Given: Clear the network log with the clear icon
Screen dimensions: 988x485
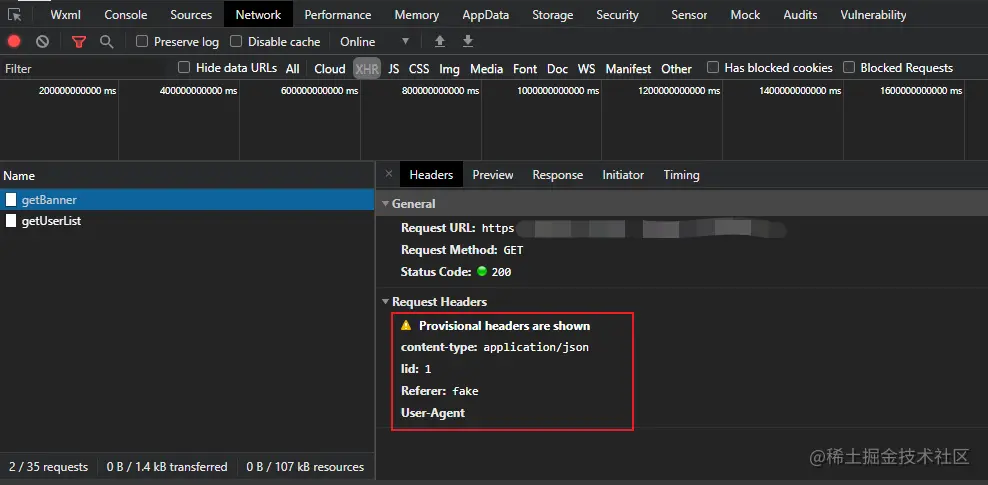Looking at the screenshot, I should (x=42, y=42).
